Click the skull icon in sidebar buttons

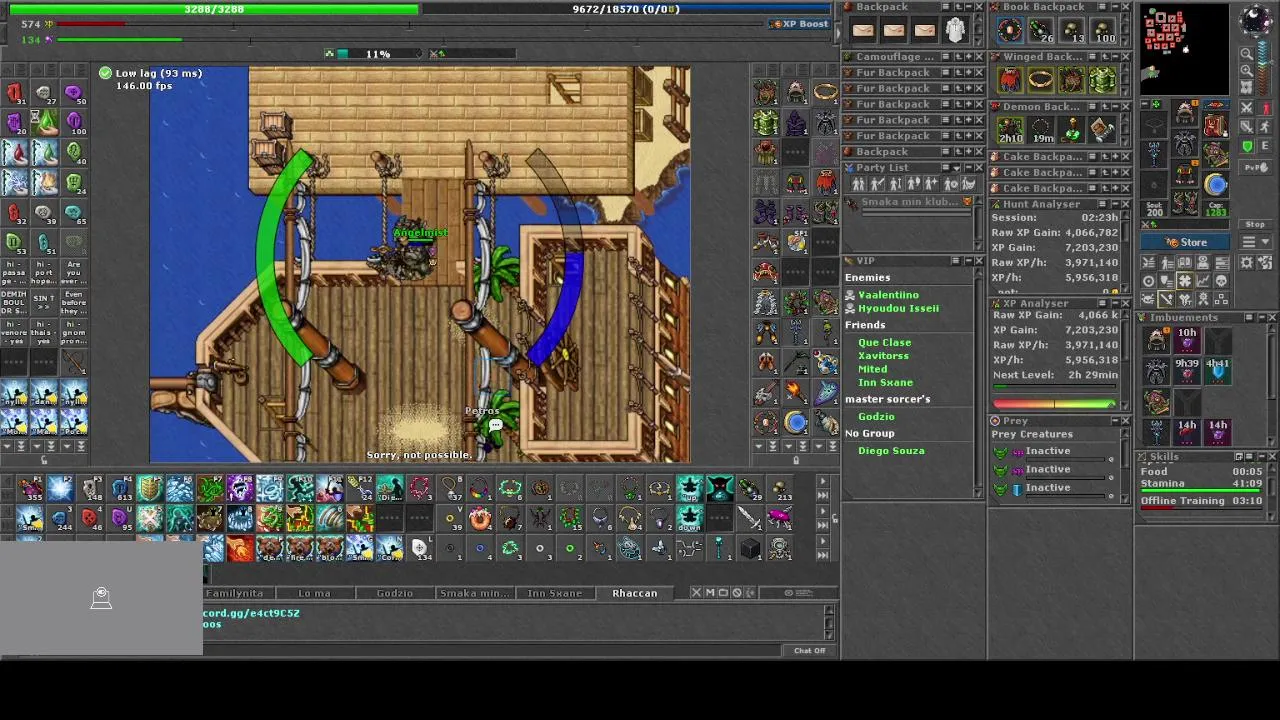1222,281
